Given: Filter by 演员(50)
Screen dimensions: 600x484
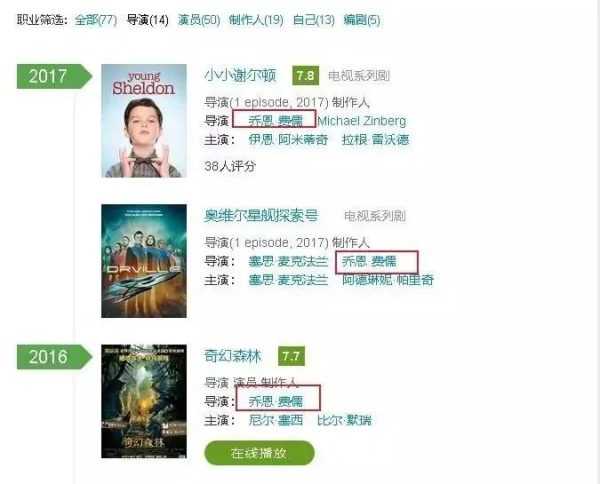Looking at the screenshot, I should pos(199,20).
